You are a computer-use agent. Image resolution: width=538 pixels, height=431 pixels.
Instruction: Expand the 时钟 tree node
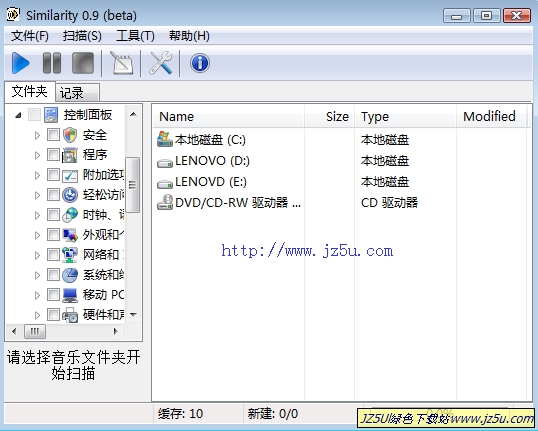(x=37, y=215)
